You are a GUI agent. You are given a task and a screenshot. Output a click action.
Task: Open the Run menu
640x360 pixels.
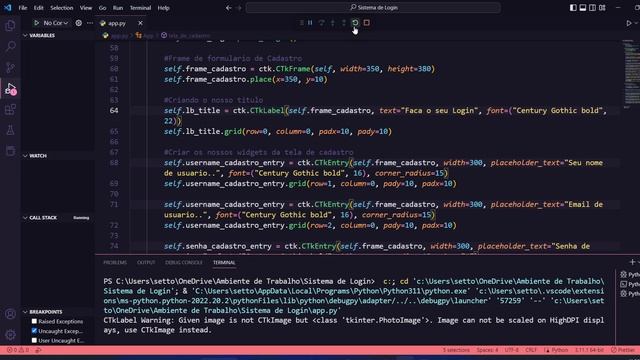click(x=118, y=8)
